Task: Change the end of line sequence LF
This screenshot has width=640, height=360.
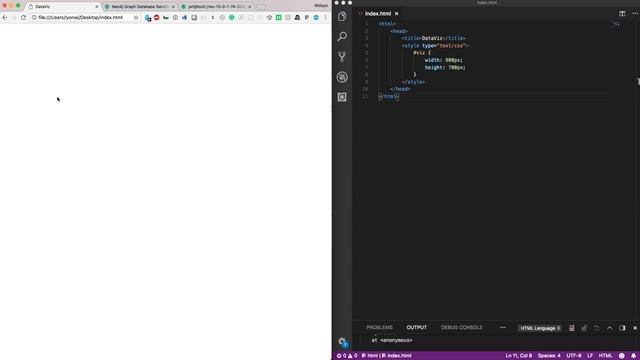Action: [590, 356]
